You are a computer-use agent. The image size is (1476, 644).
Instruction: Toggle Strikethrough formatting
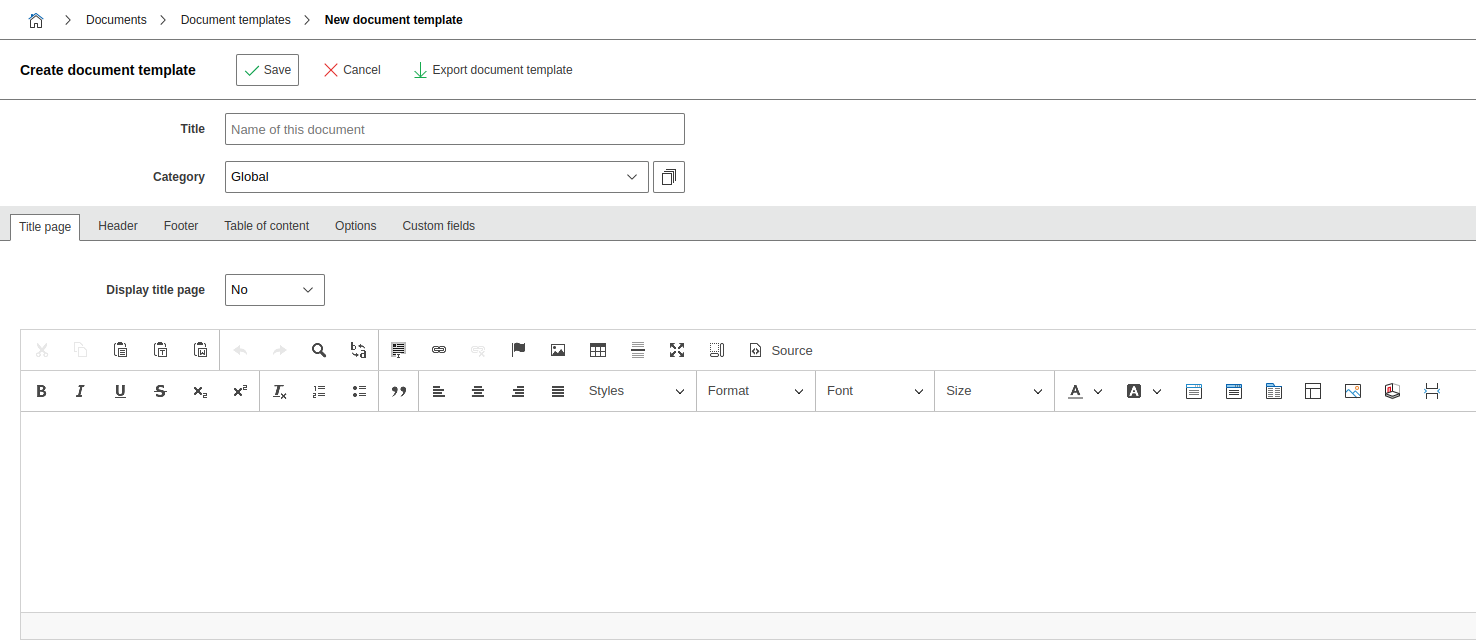click(x=160, y=391)
